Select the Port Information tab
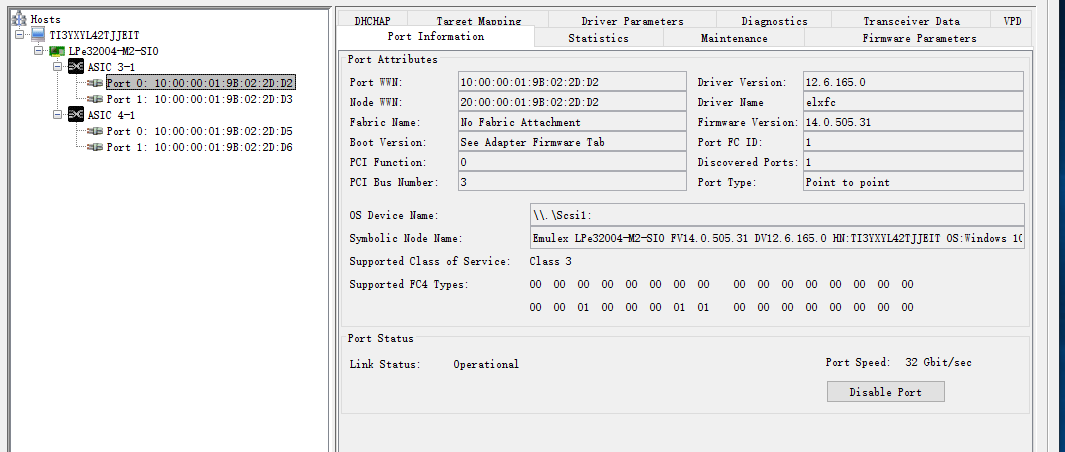 pyautogui.click(x=435, y=37)
